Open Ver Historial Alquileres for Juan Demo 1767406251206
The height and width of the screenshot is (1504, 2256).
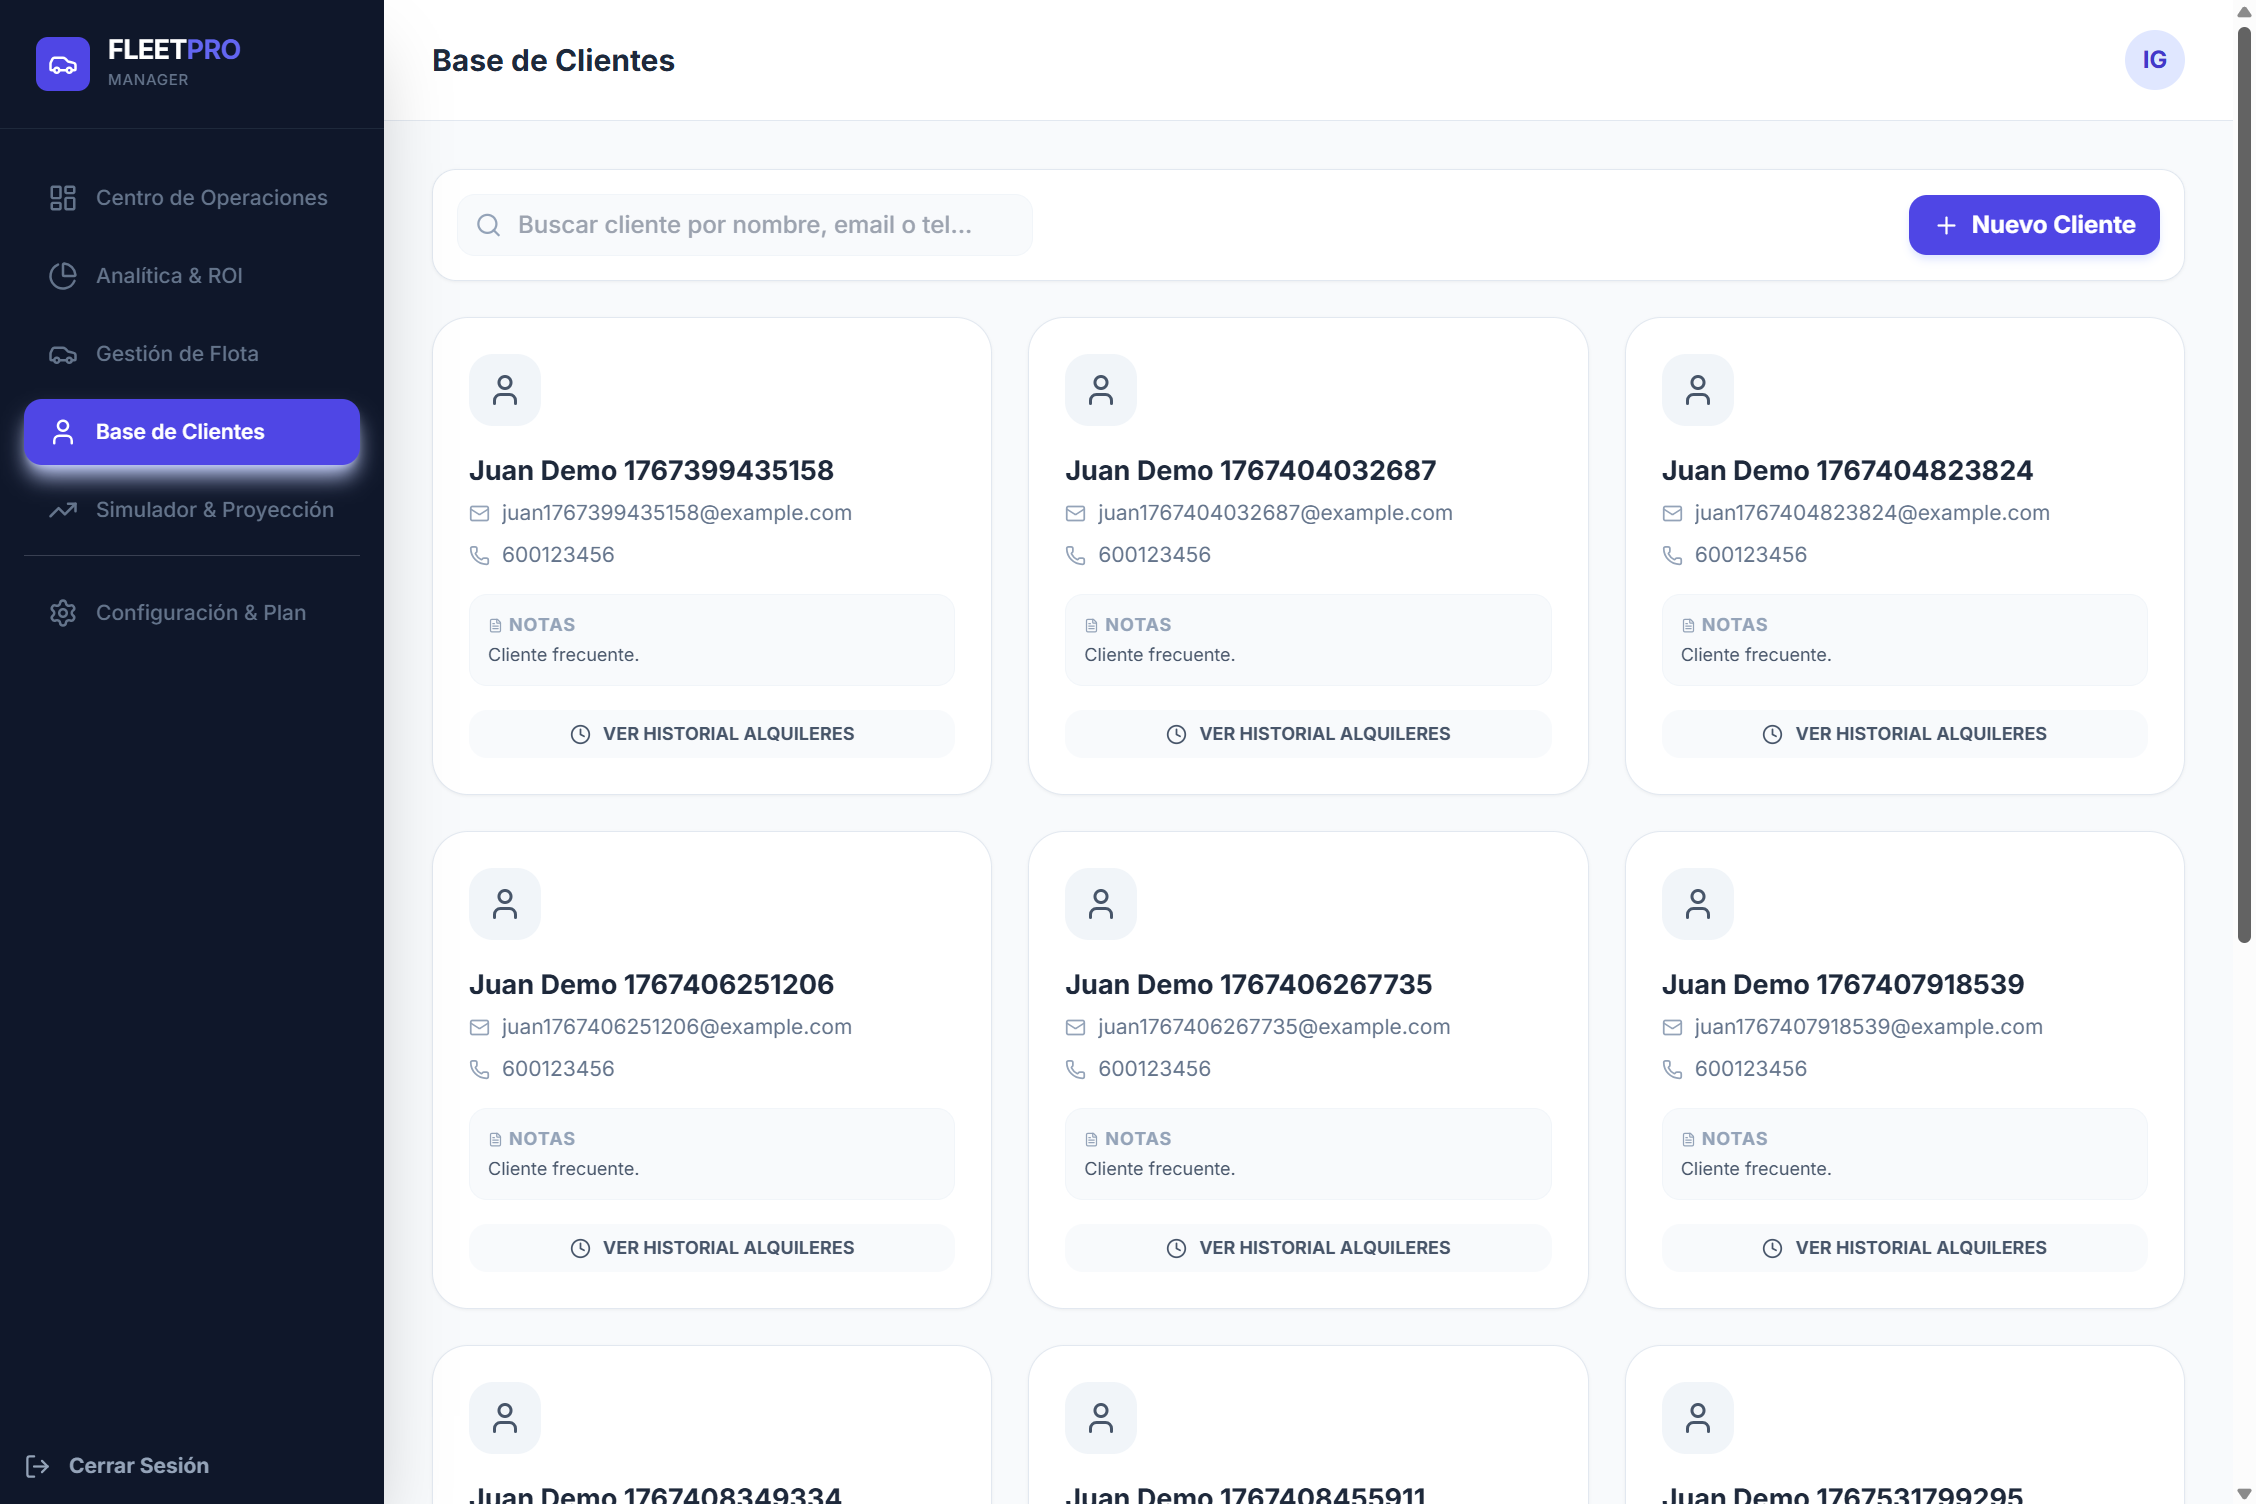pos(711,1247)
